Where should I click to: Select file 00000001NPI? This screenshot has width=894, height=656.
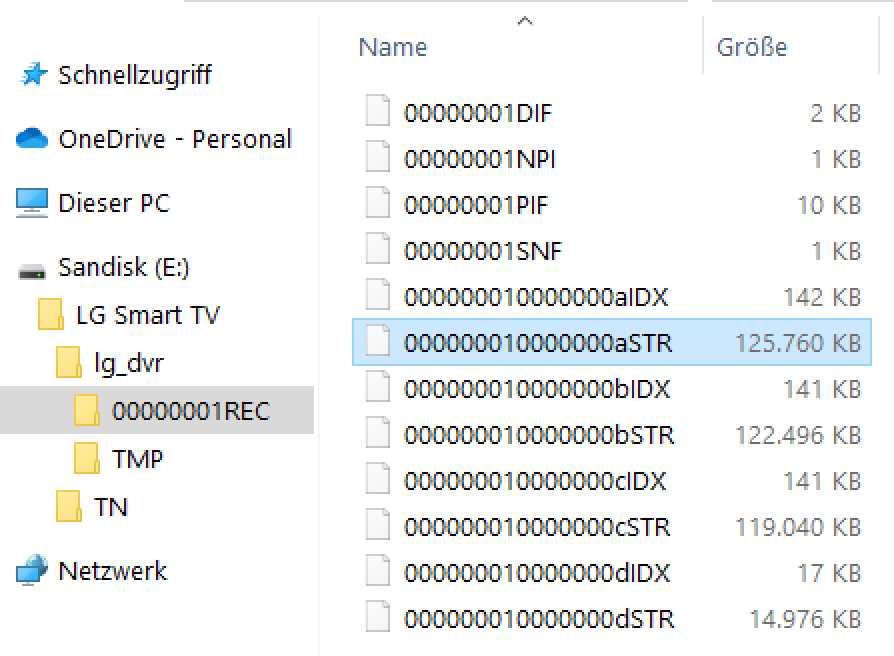(612, 158)
